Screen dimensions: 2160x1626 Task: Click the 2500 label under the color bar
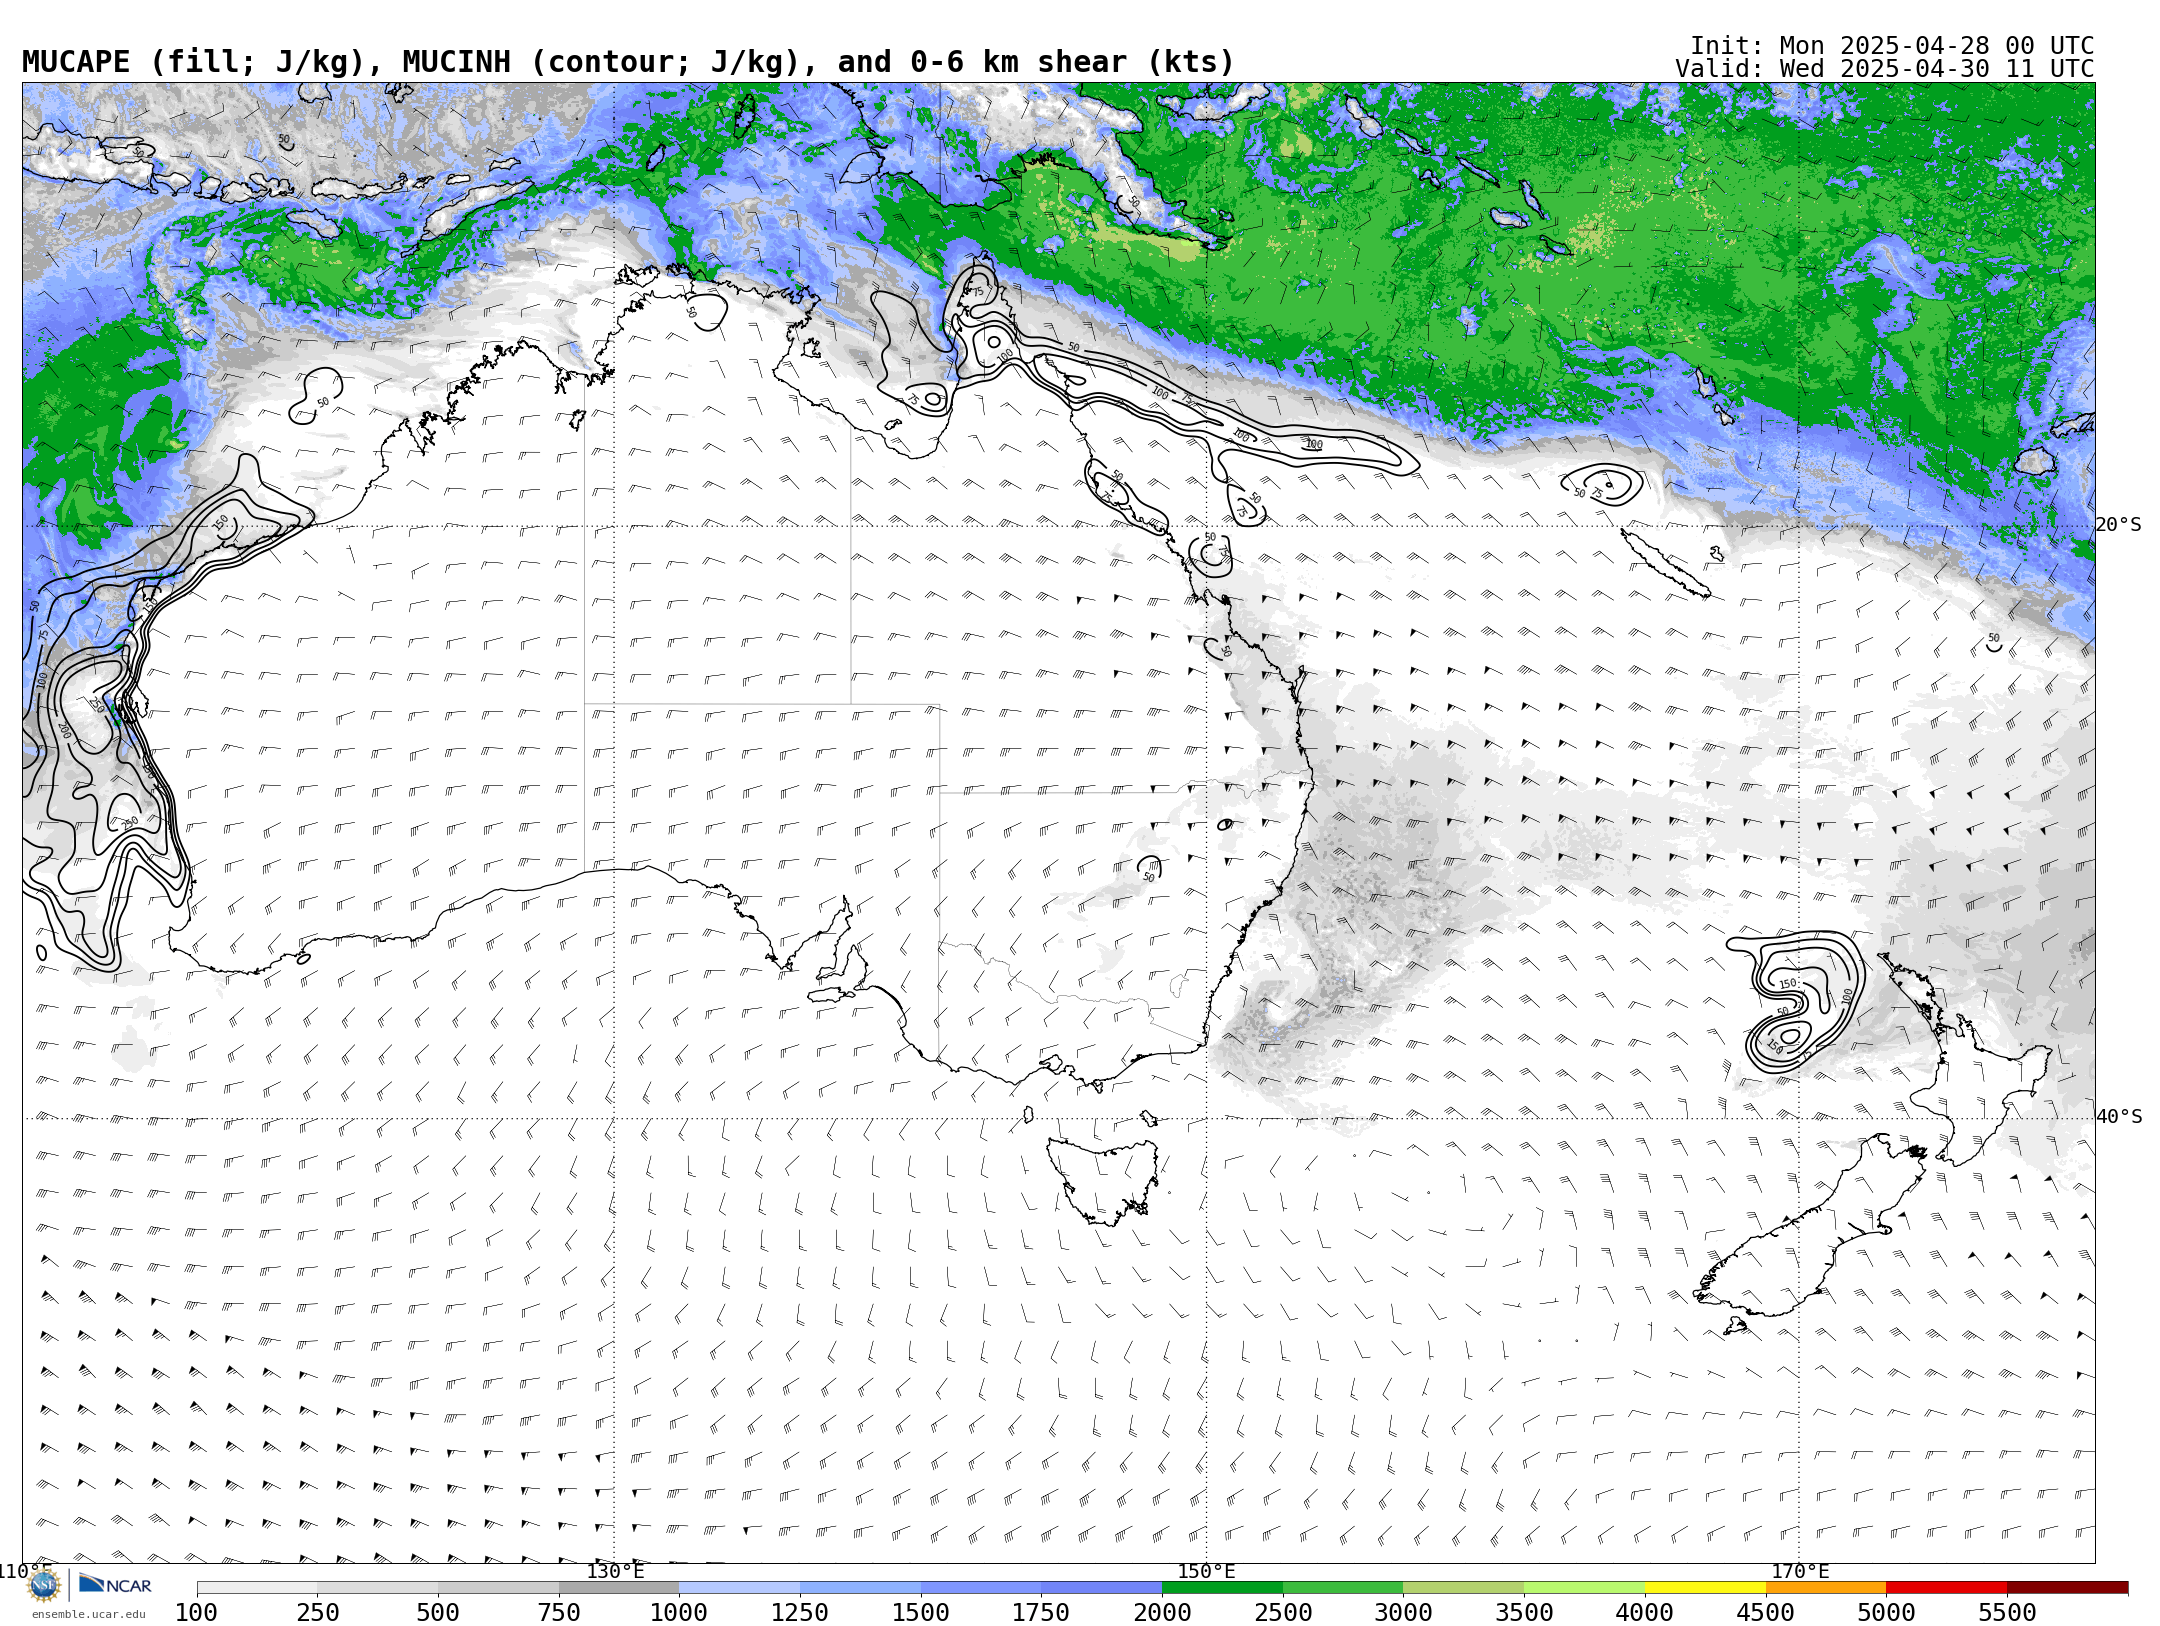pyautogui.click(x=1283, y=1612)
